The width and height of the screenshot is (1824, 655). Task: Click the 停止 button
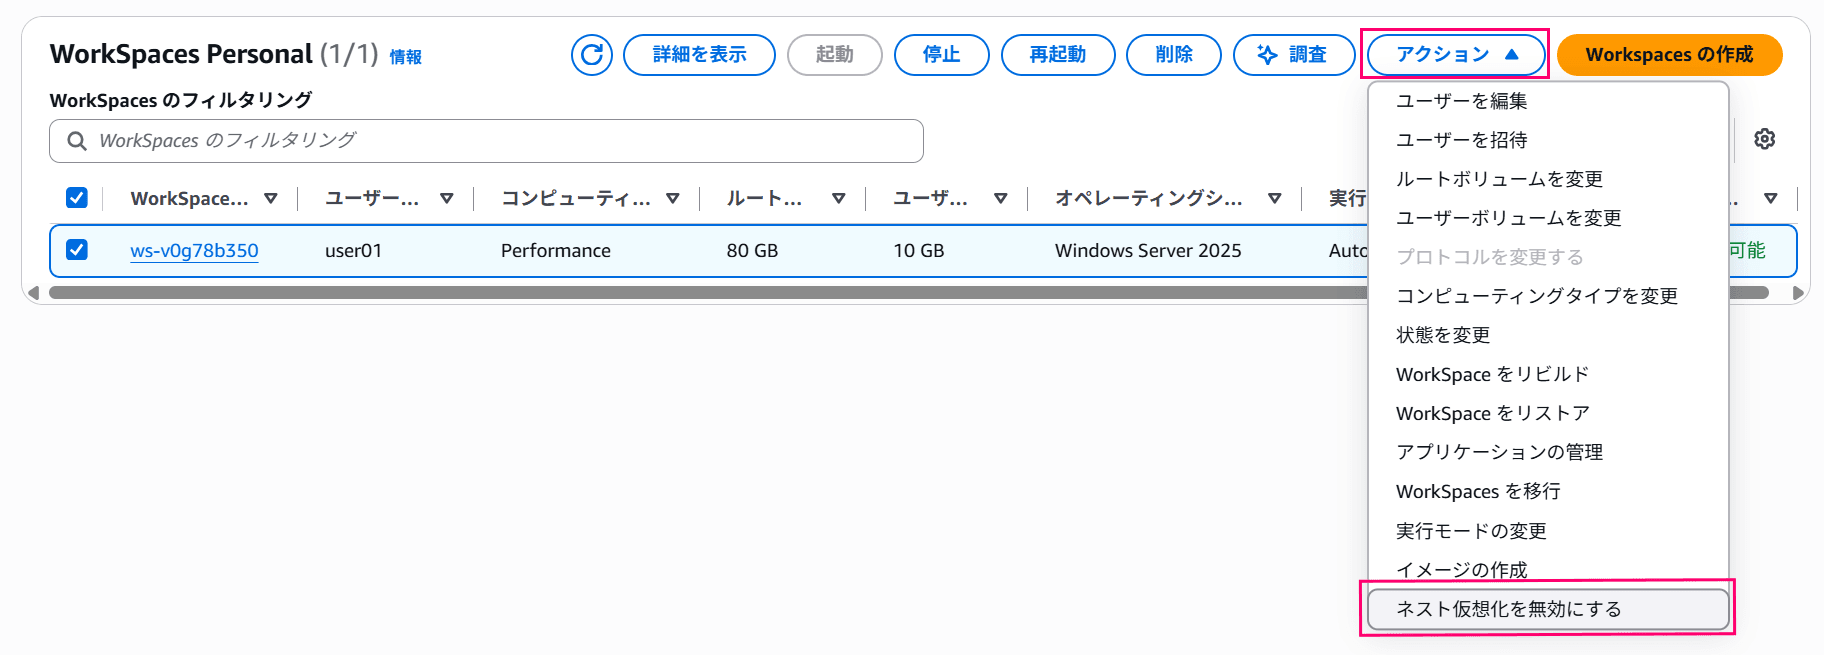(941, 54)
